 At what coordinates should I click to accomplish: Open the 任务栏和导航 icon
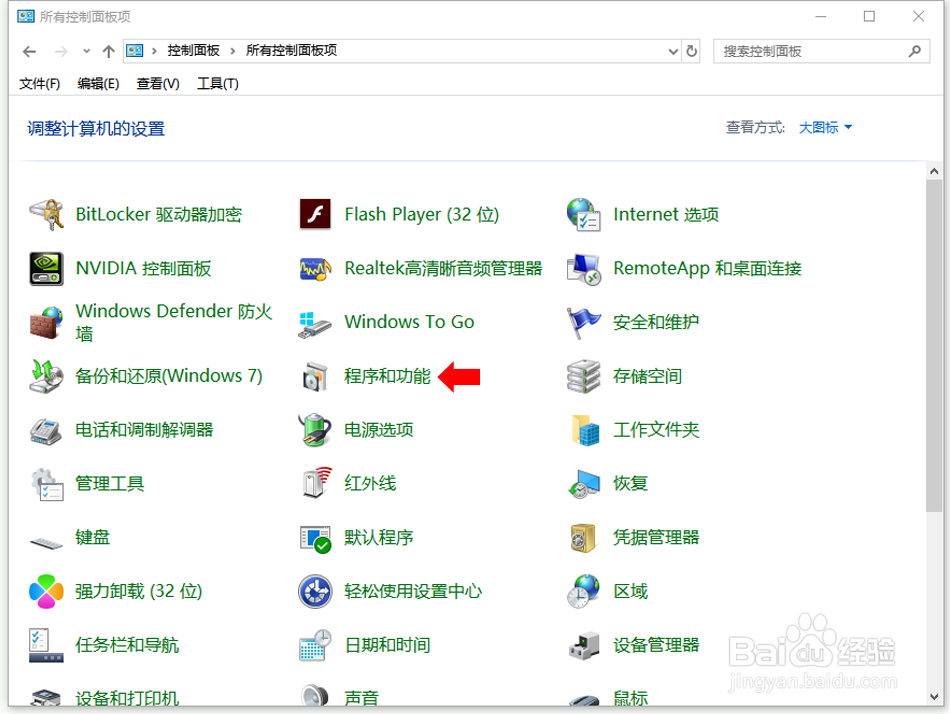click(x=46, y=646)
